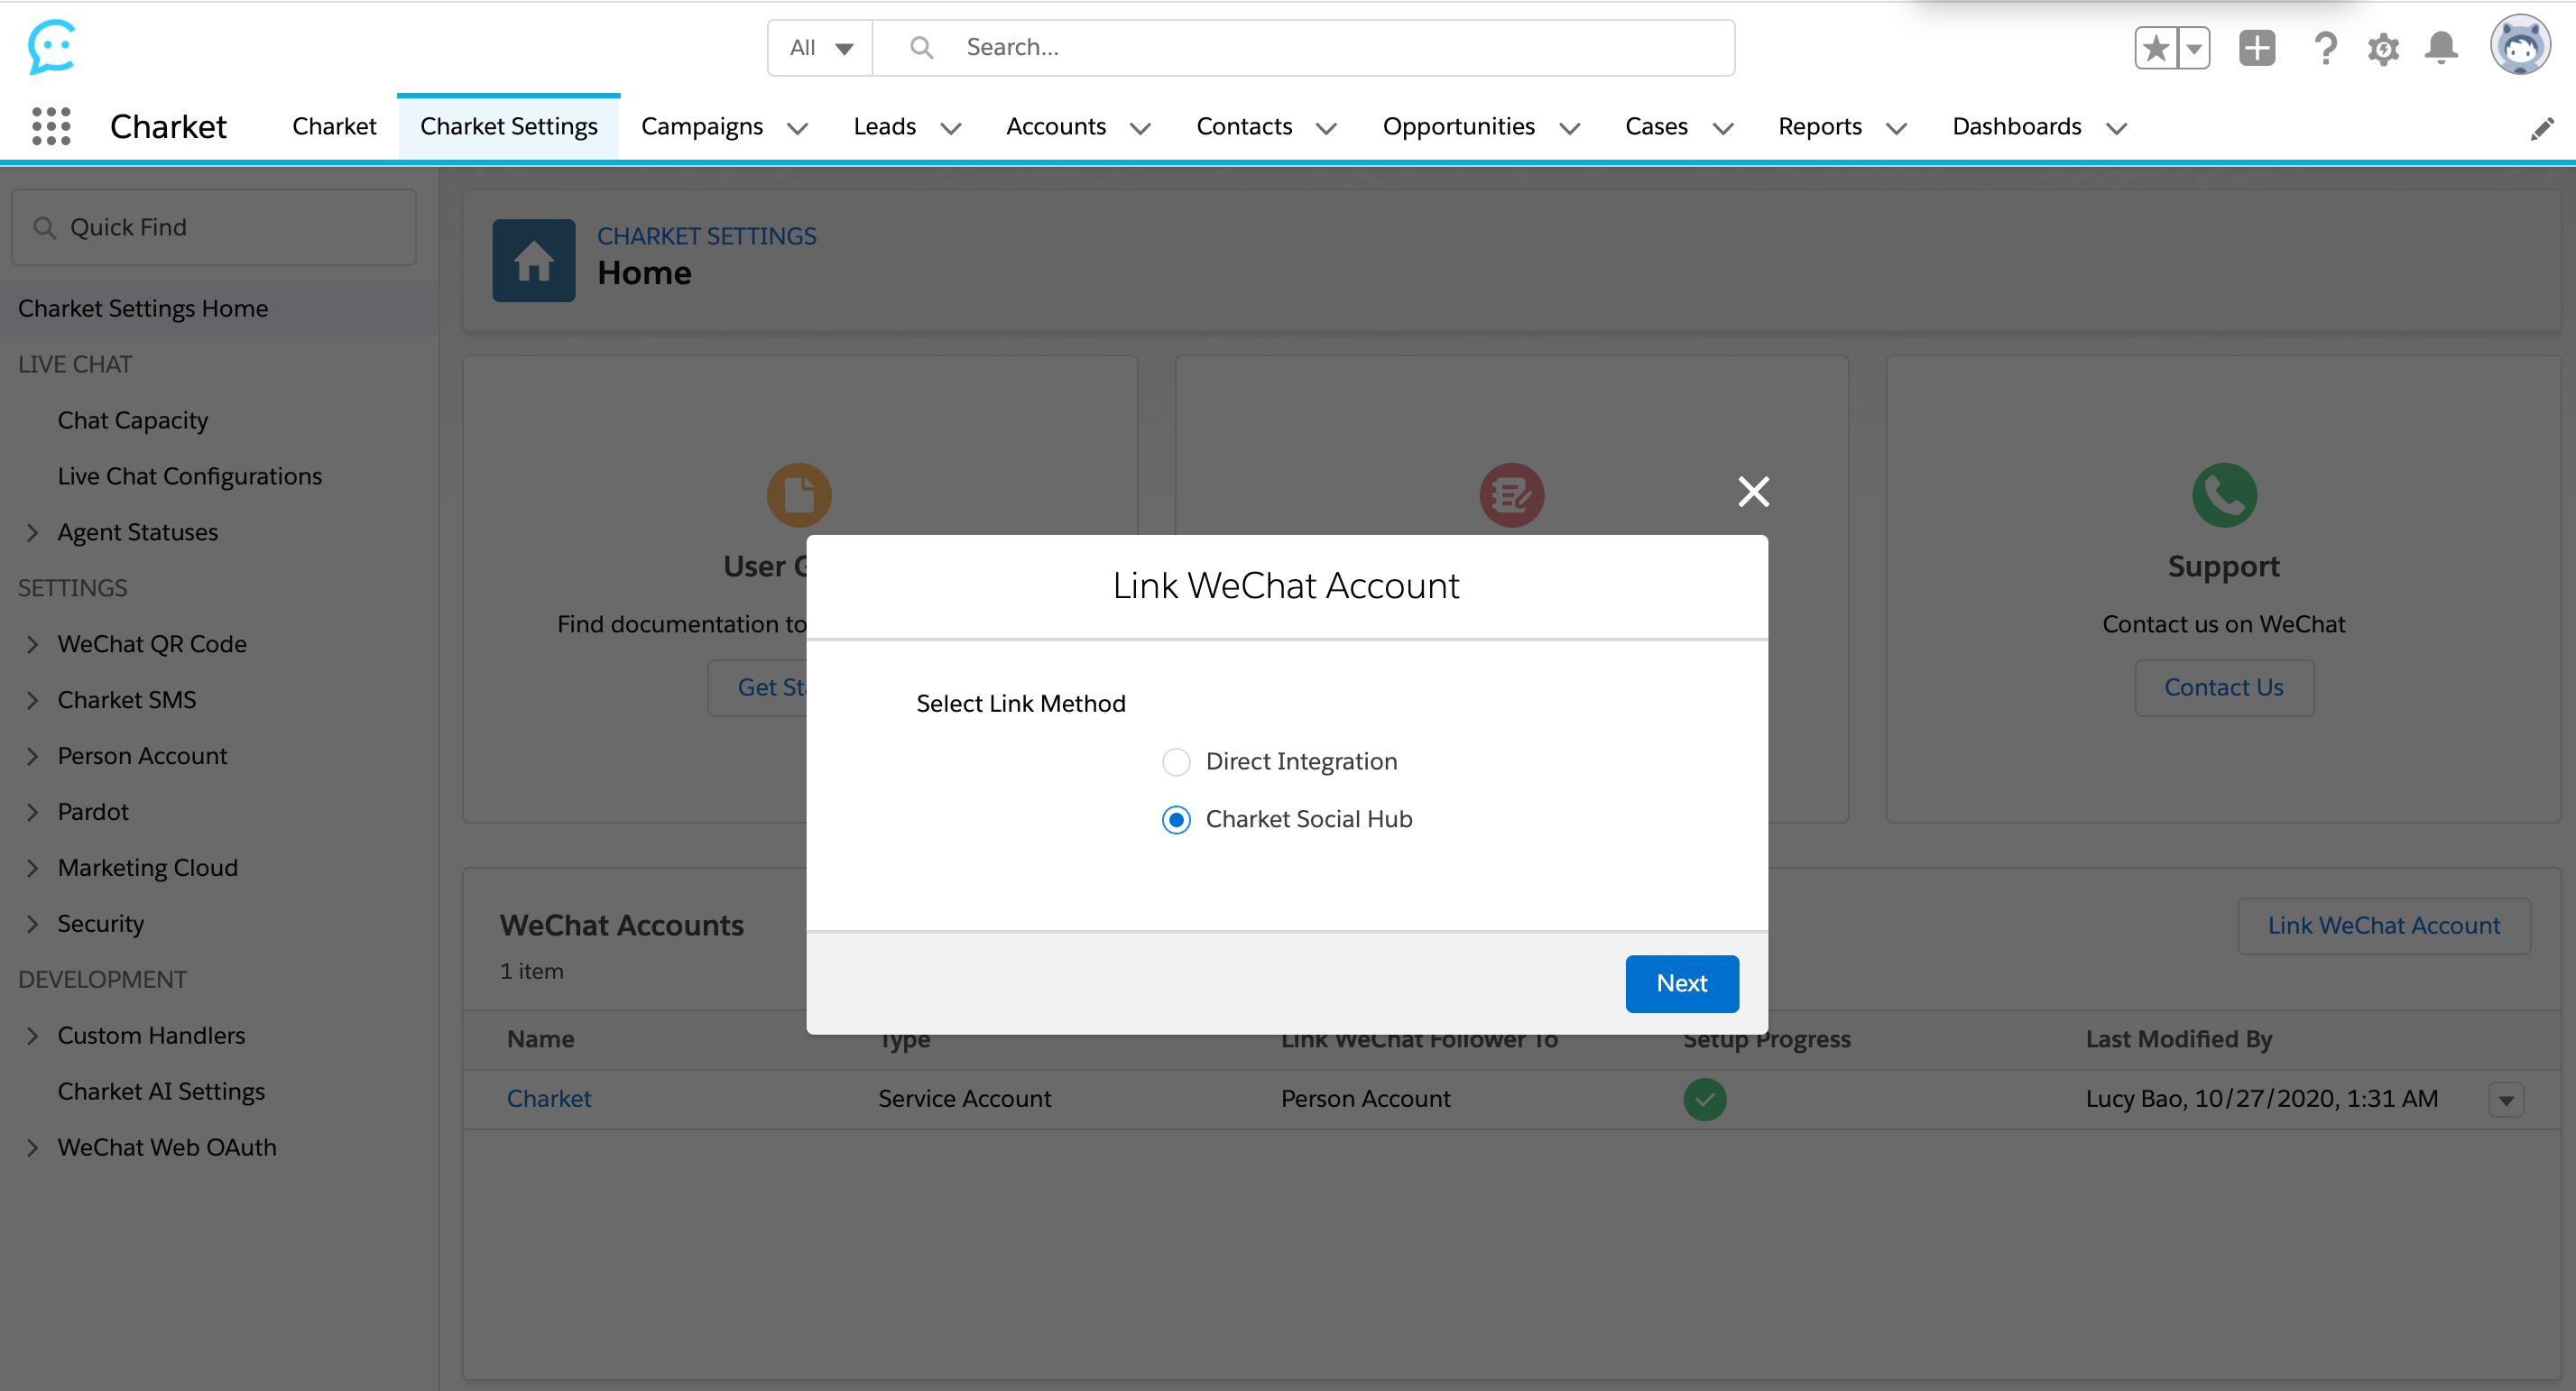Close the Link WeChat Account dialog
Viewport: 2576px width, 1391px height.
tap(1753, 491)
